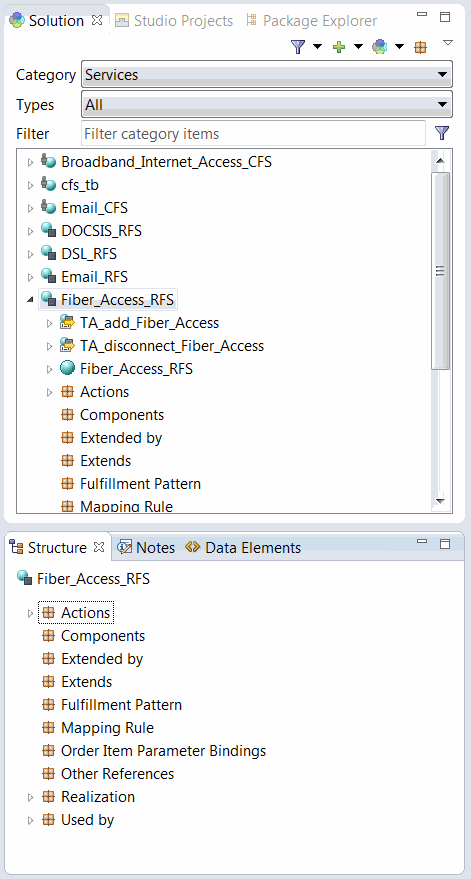Click the DOCSIS_RFS service icon
Image resolution: width=471 pixels, height=879 pixels.
[48, 231]
